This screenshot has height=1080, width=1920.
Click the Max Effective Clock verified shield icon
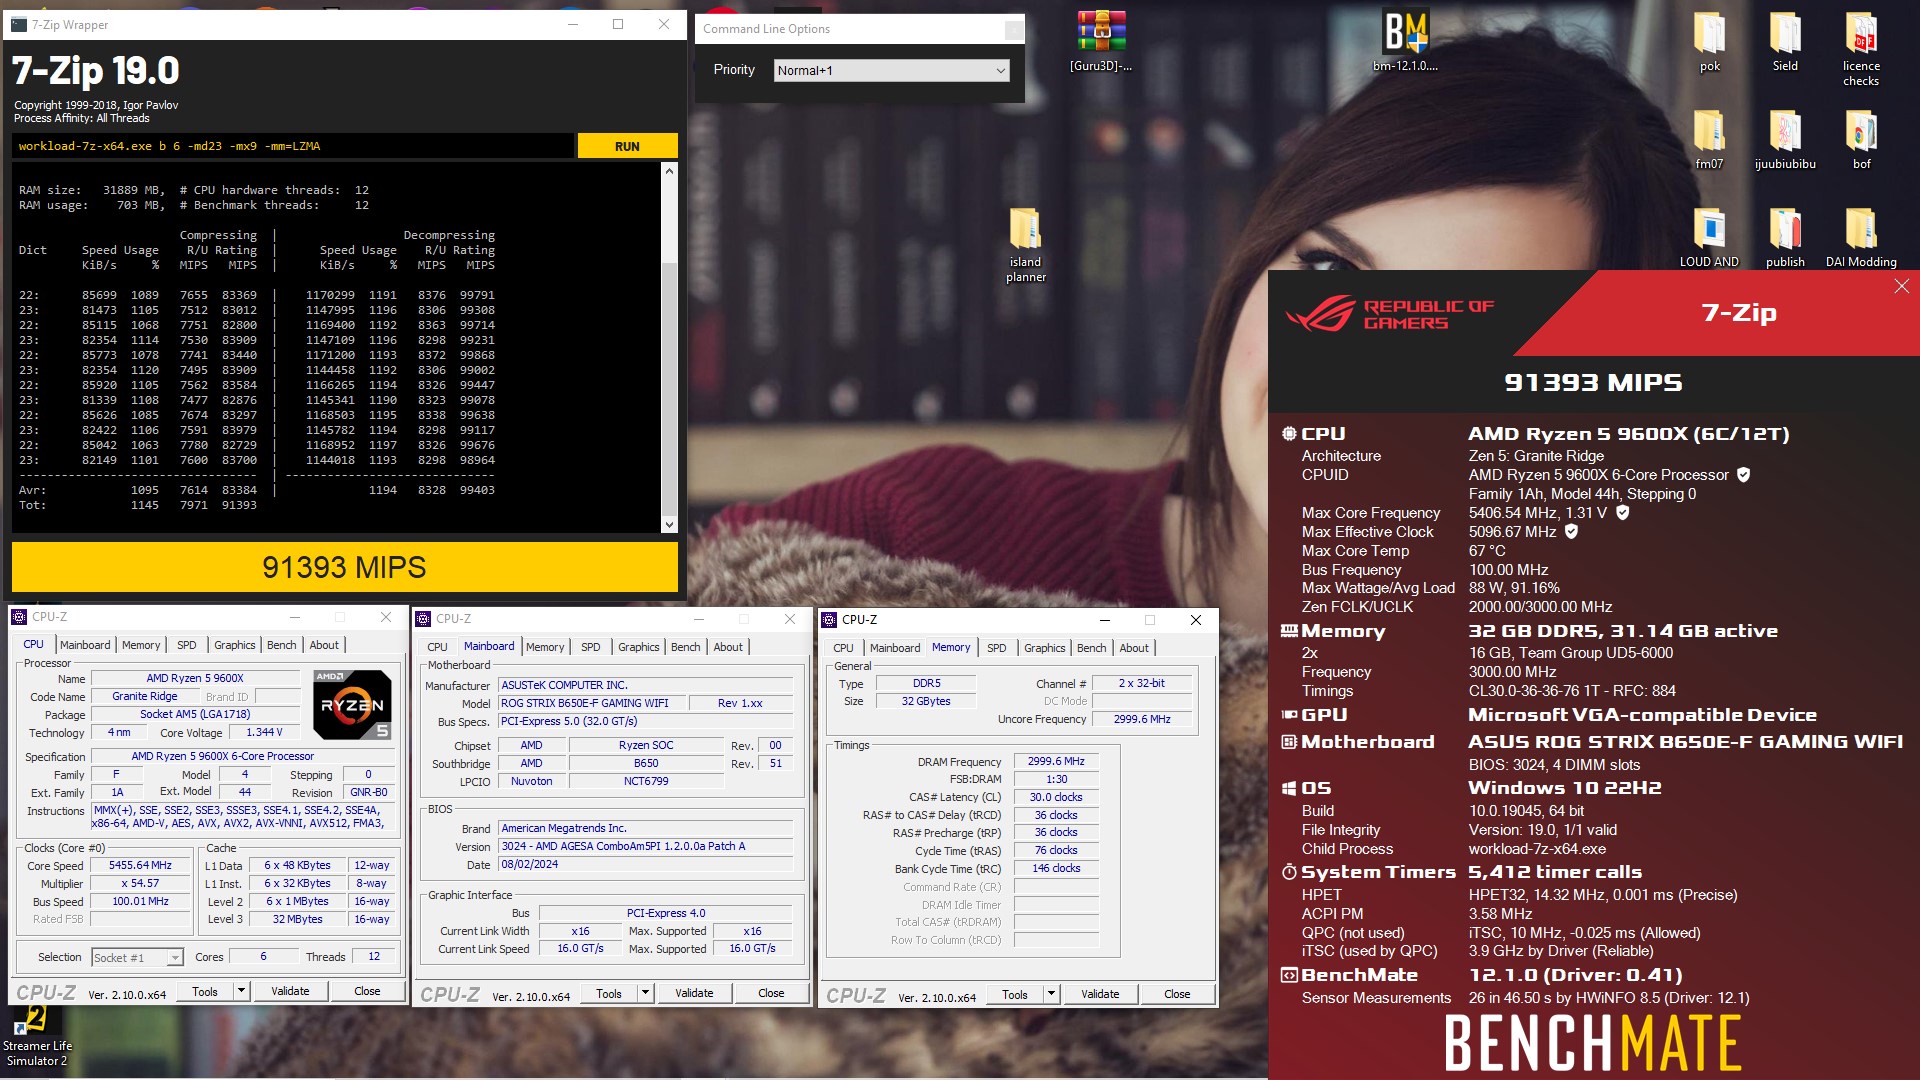coord(1571,532)
